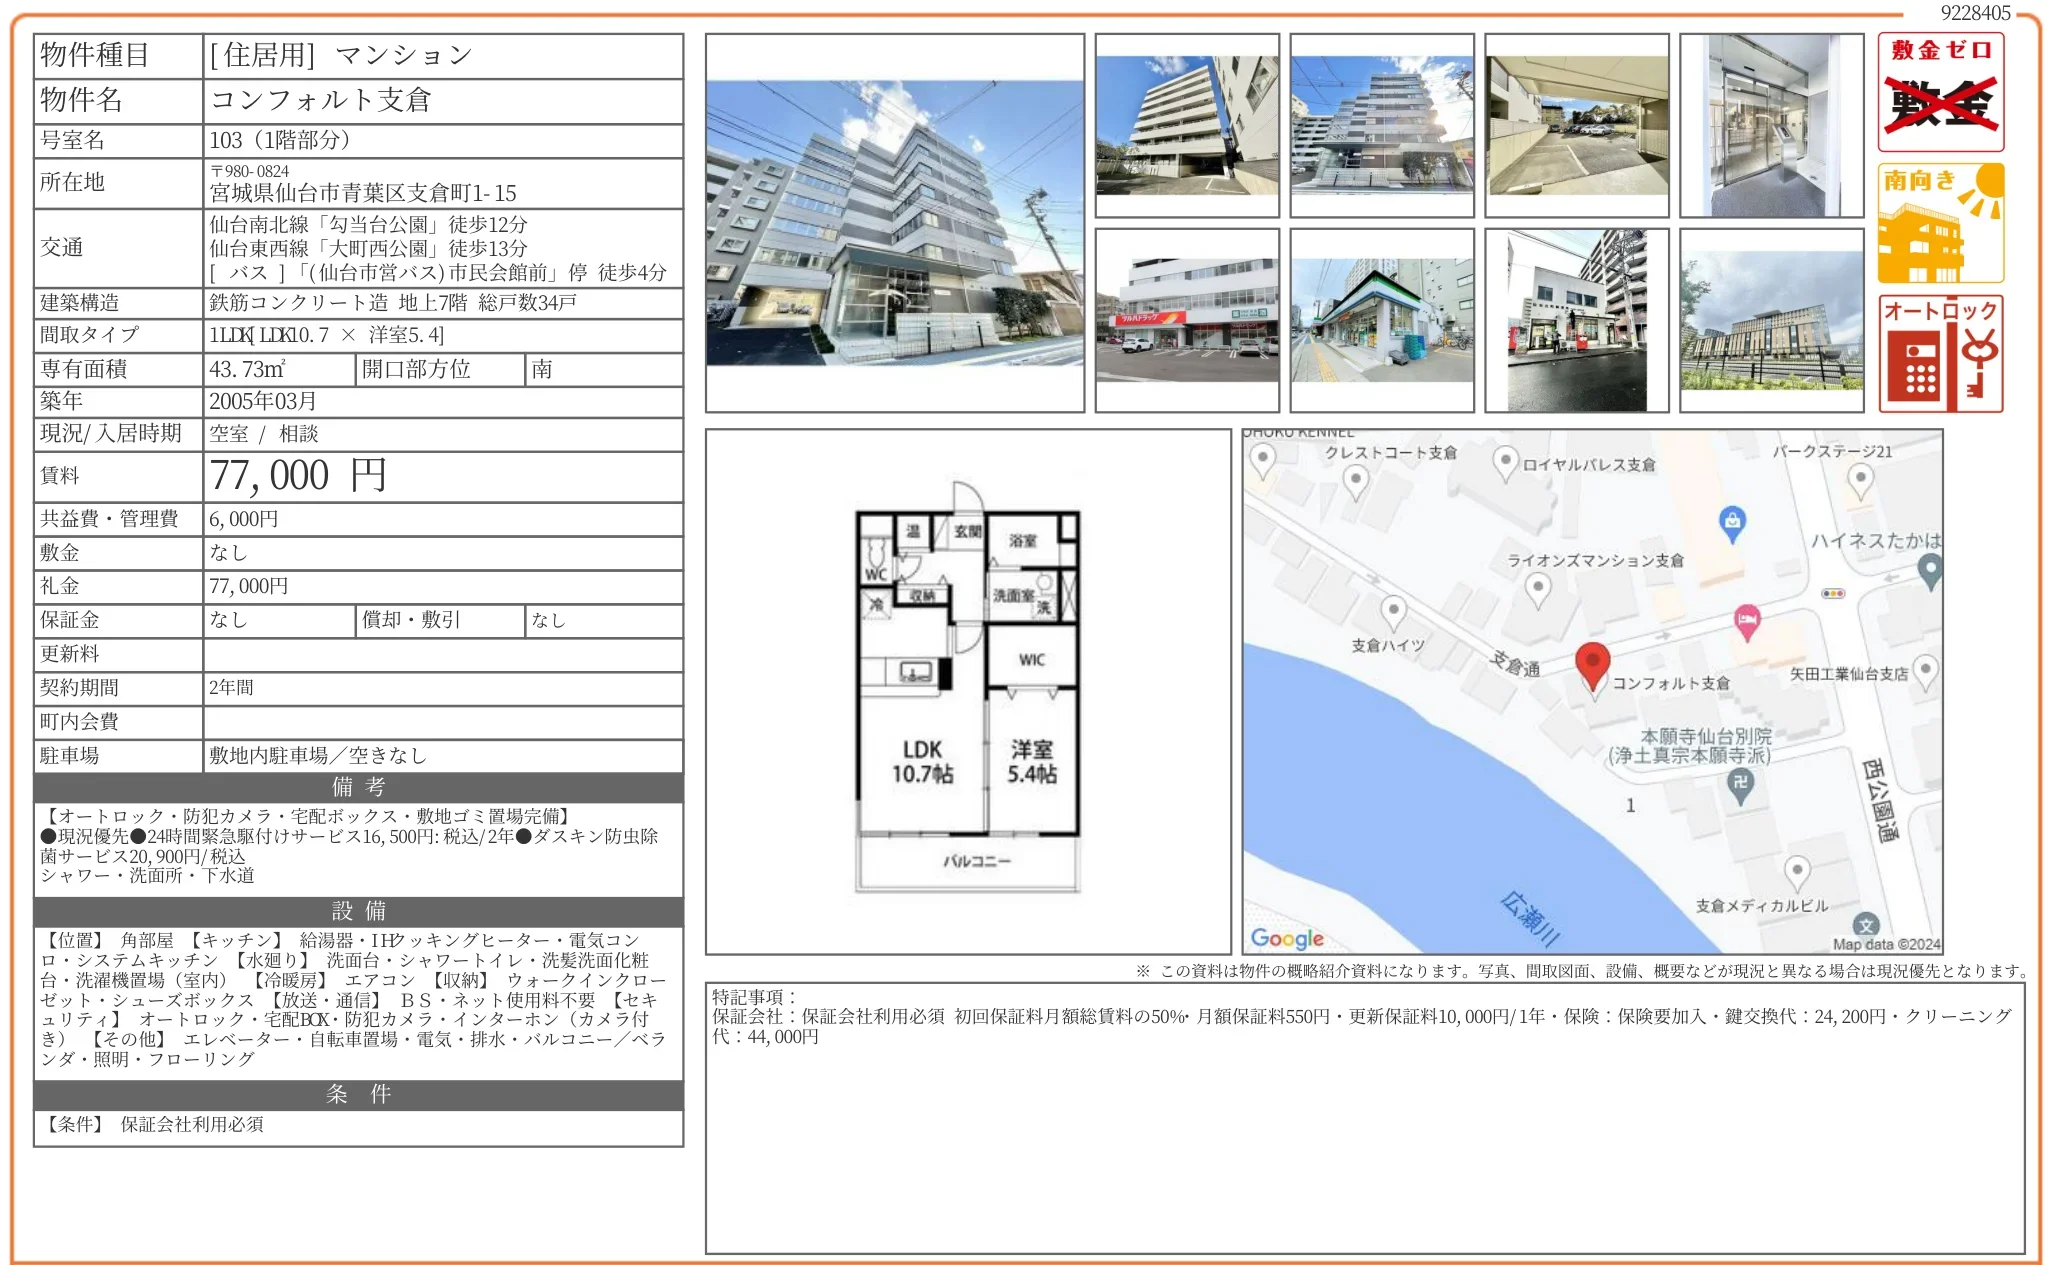Click the 支倉メディカルビル map pin
This screenshot has height=1265, width=2056.
(x=1796, y=871)
